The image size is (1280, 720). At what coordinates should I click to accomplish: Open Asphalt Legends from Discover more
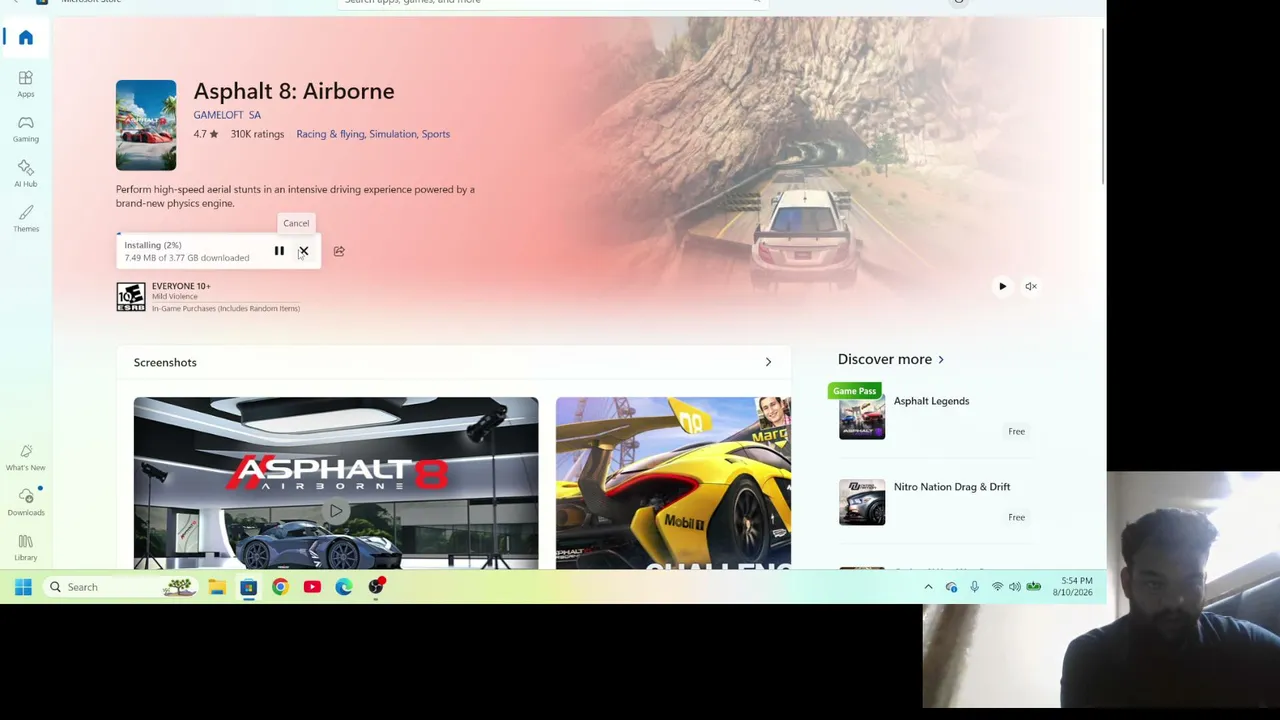(x=931, y=401)
